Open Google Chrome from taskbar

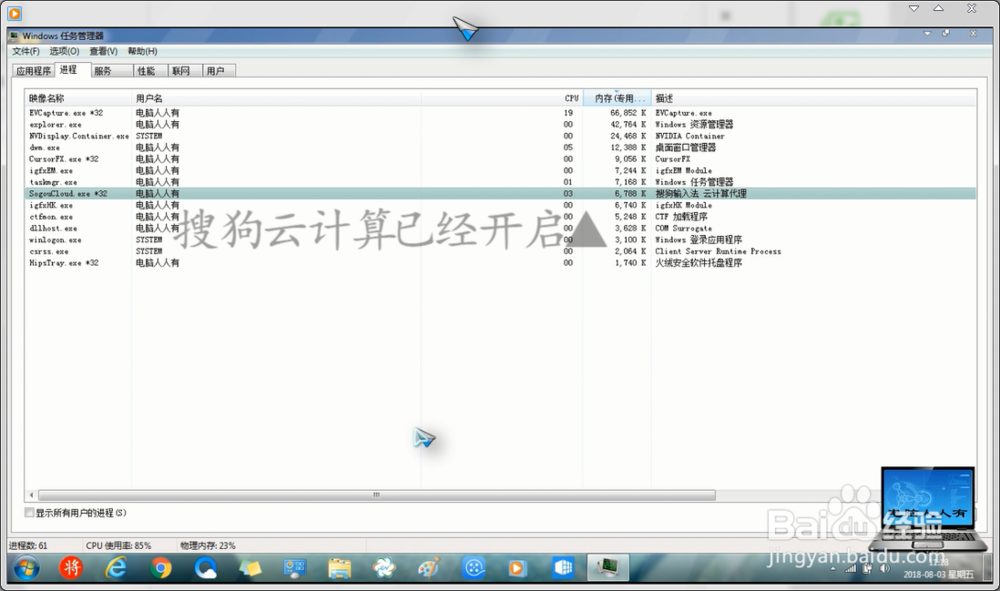coord(161,567)
